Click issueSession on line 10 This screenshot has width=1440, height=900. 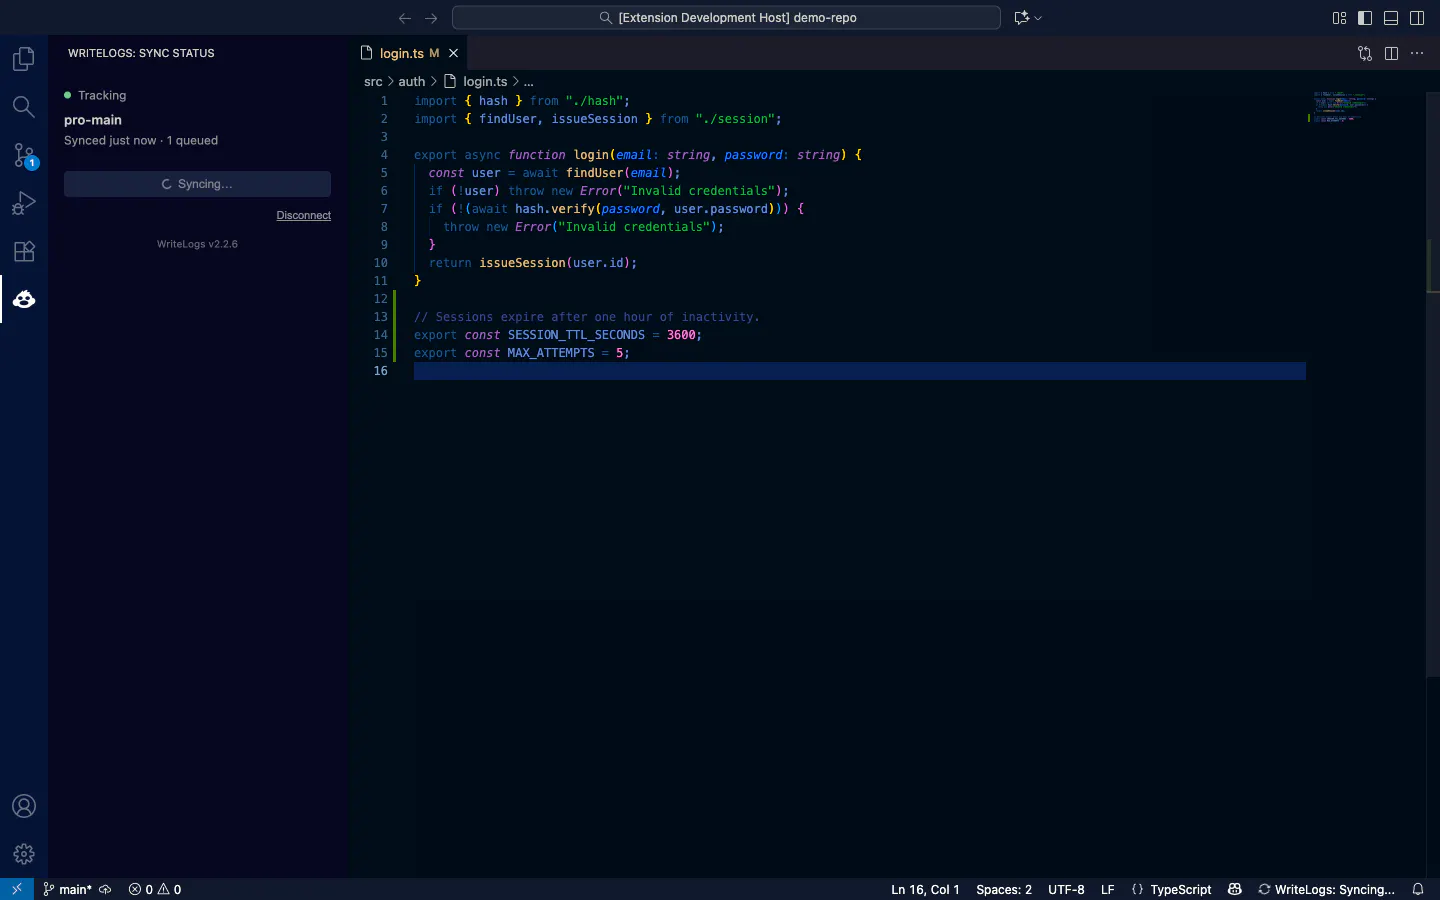(522, 263)
